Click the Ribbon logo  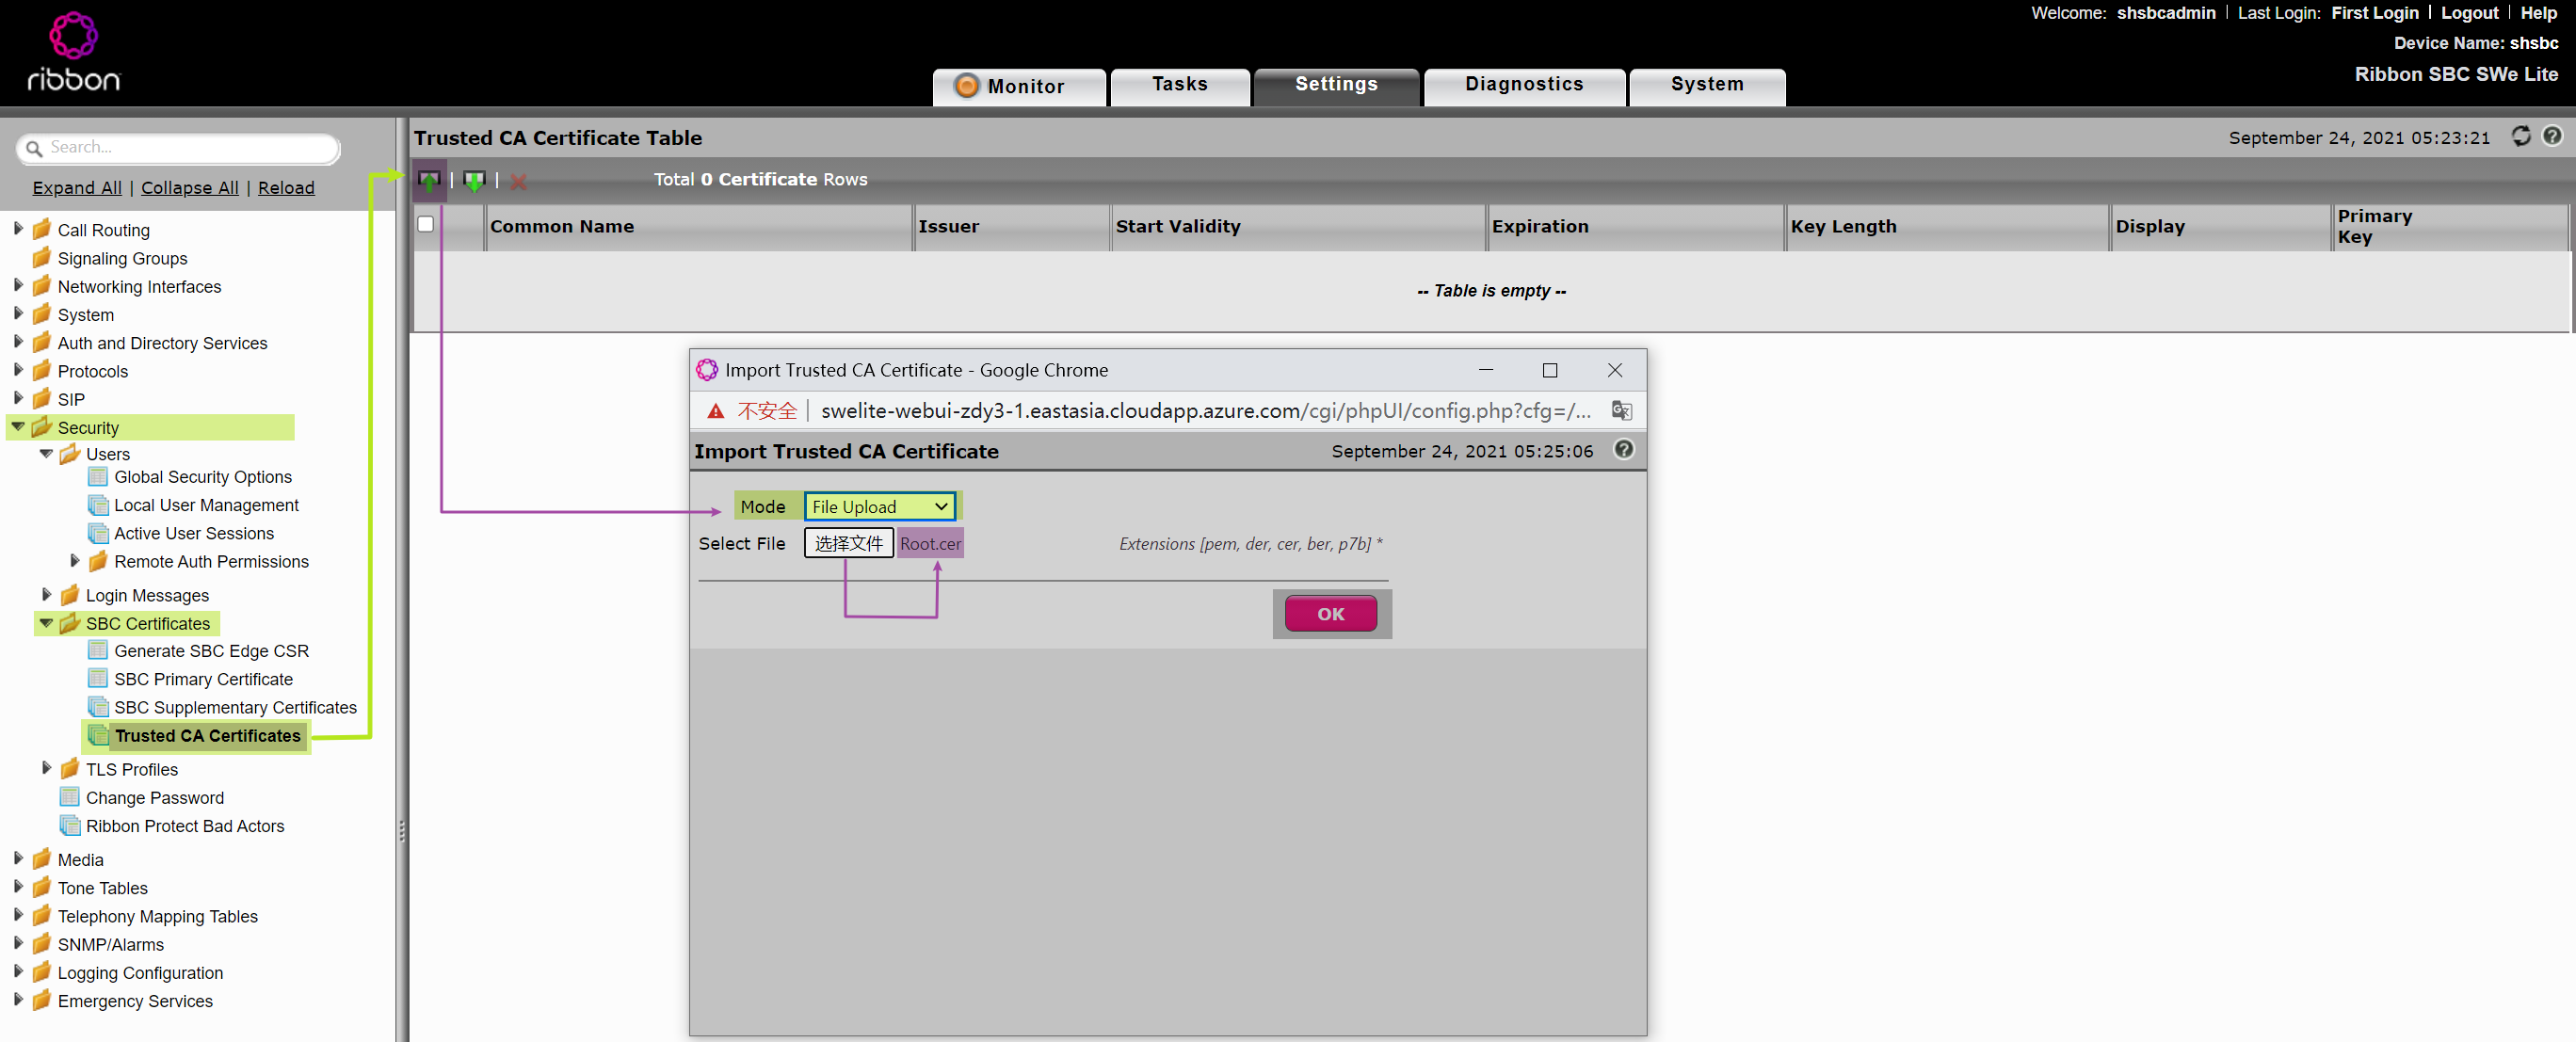point(73,52)
